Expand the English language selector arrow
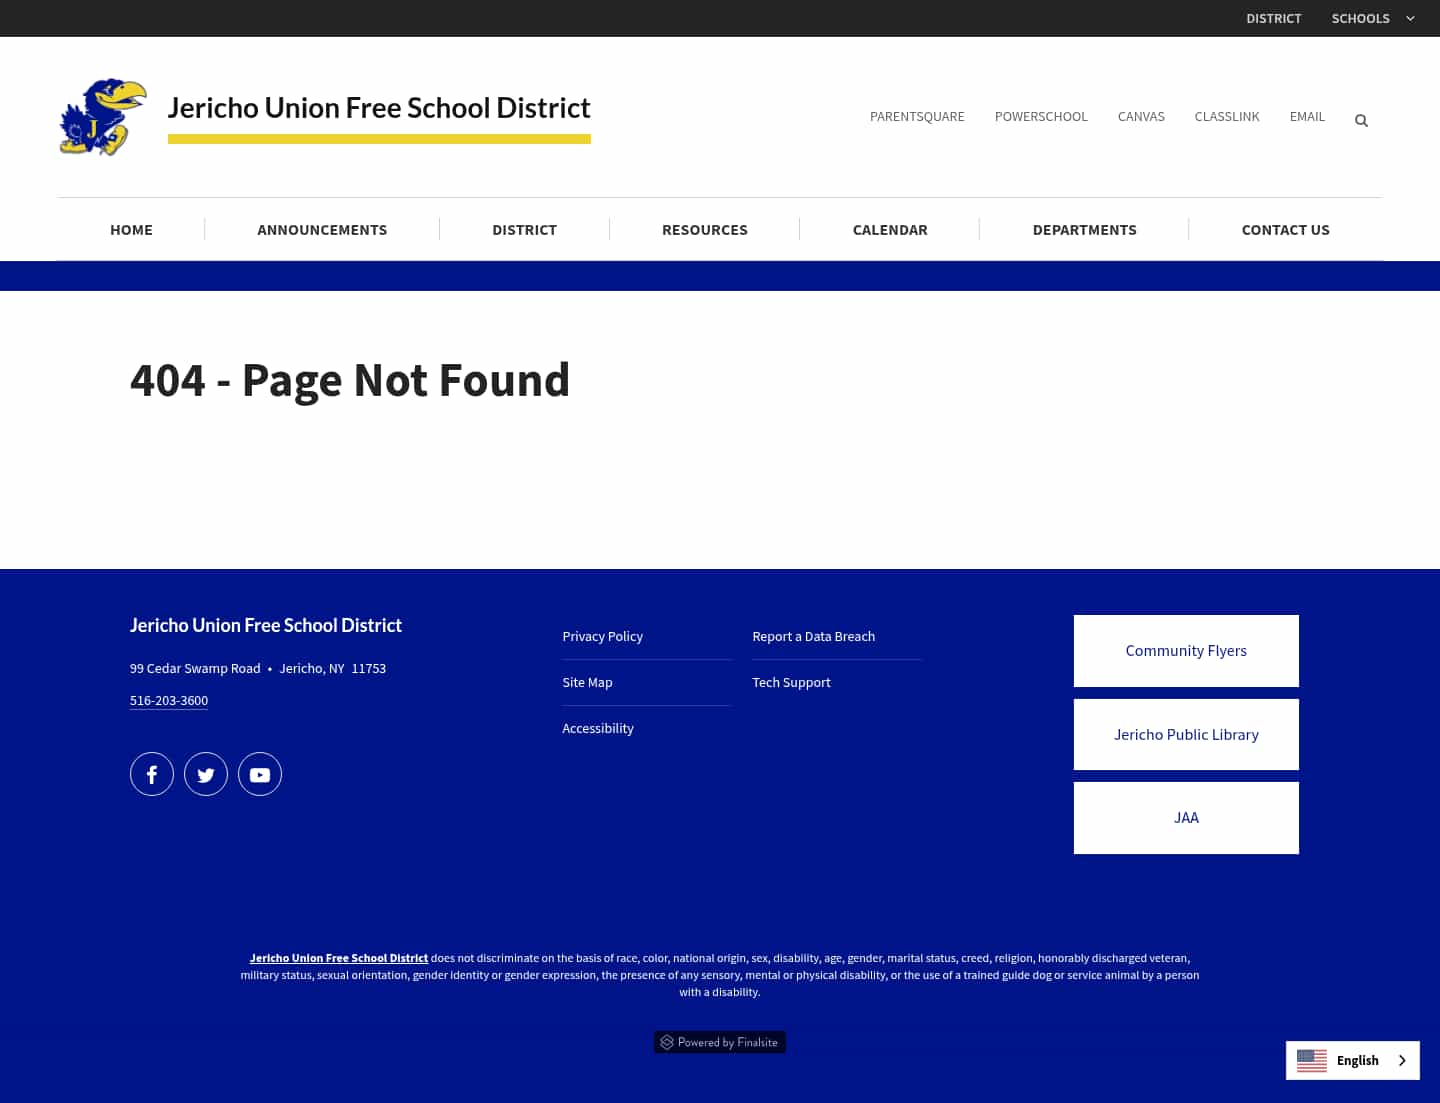1440x1103 pixels. tap(1402, 1060)
